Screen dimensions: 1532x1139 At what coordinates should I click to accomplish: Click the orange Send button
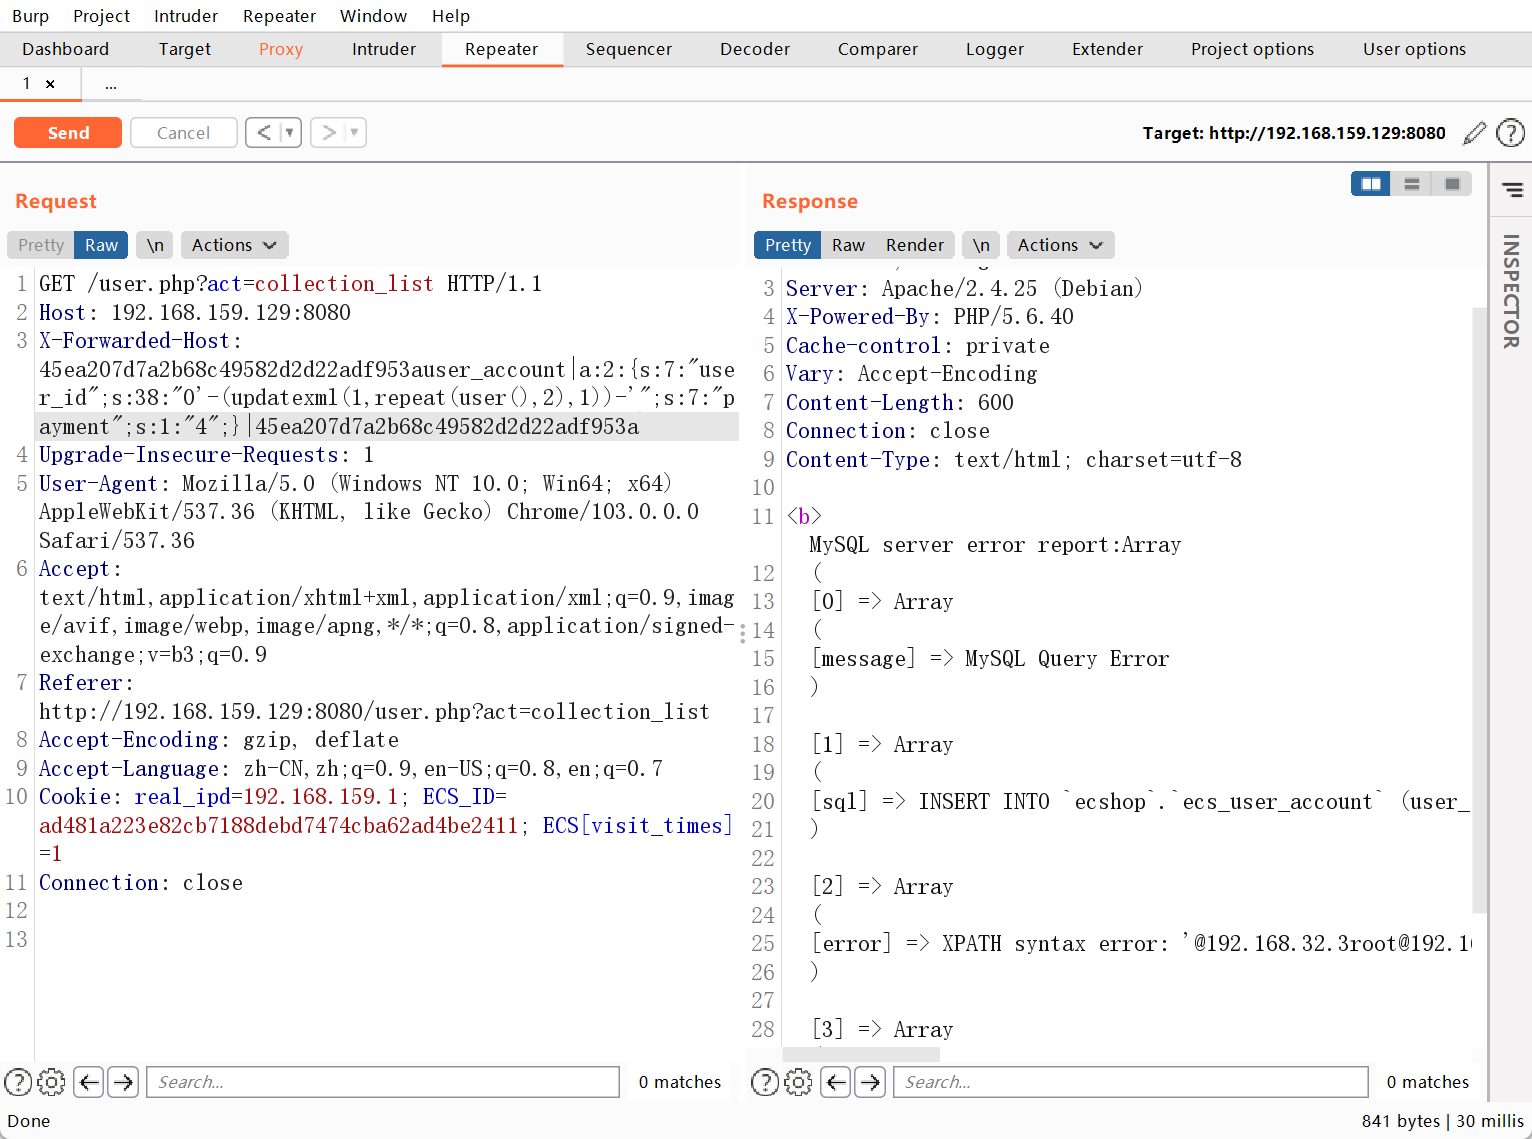[68, 133]
